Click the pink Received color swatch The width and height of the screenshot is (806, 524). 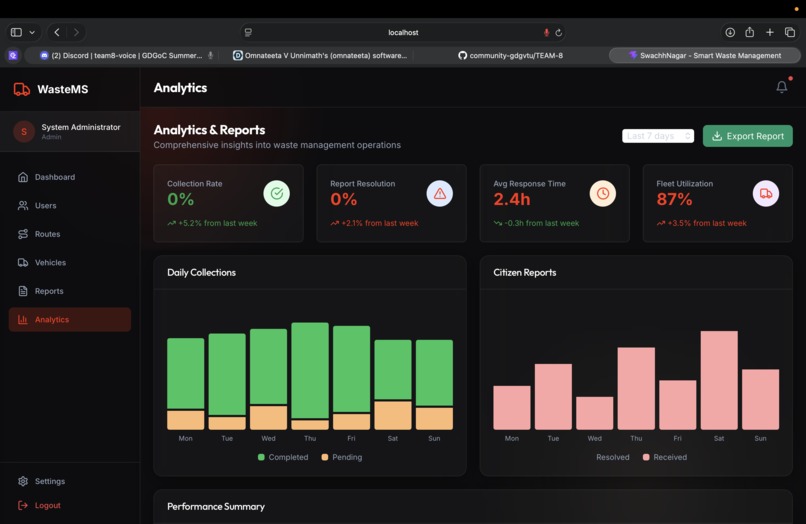646,457
